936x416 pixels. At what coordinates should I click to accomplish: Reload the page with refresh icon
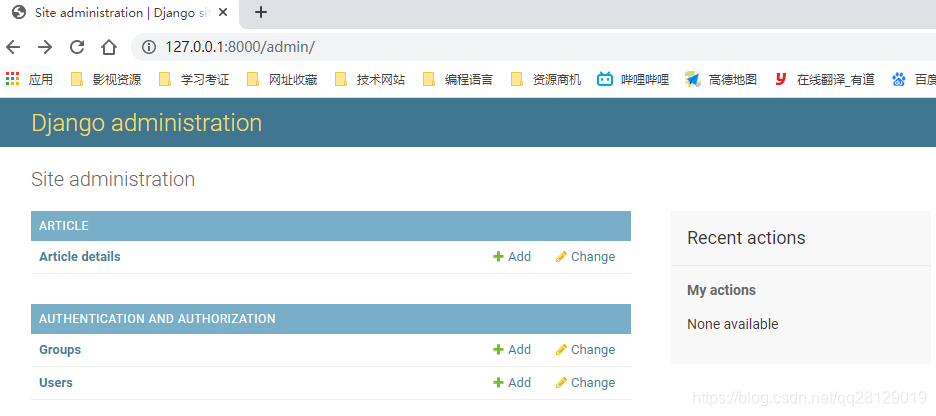click(77, 47)
